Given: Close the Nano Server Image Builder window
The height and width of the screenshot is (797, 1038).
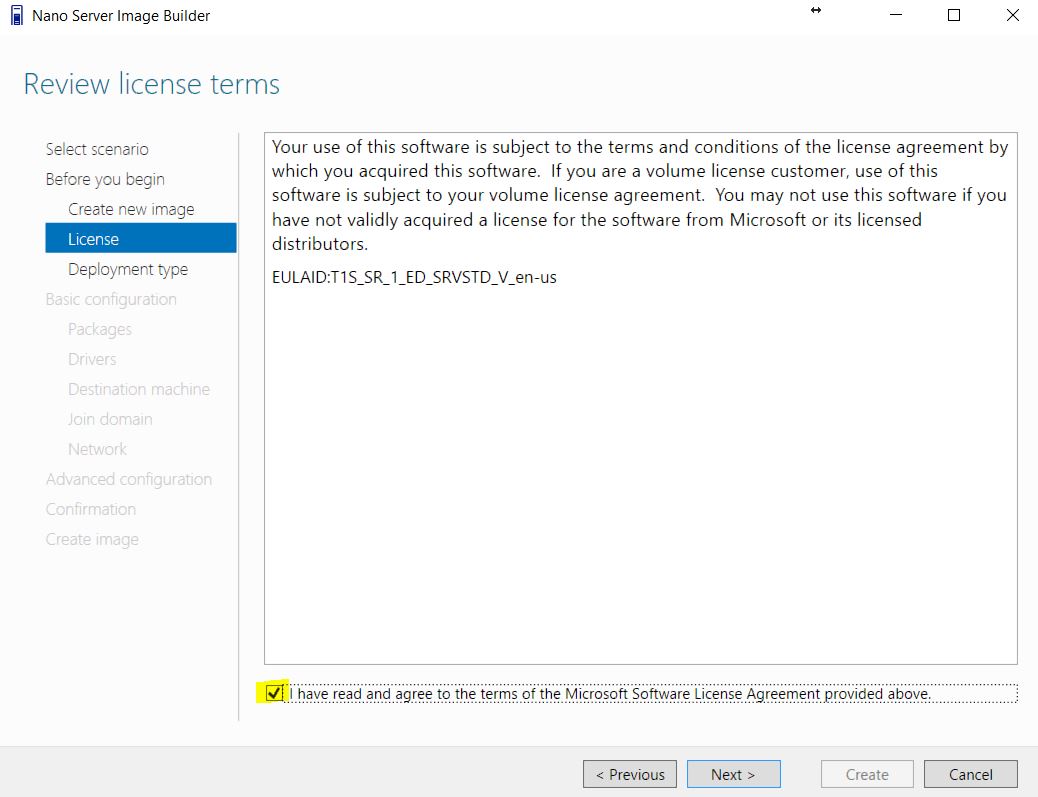Looking at the screenshot, I should [x=1012, y=15].
